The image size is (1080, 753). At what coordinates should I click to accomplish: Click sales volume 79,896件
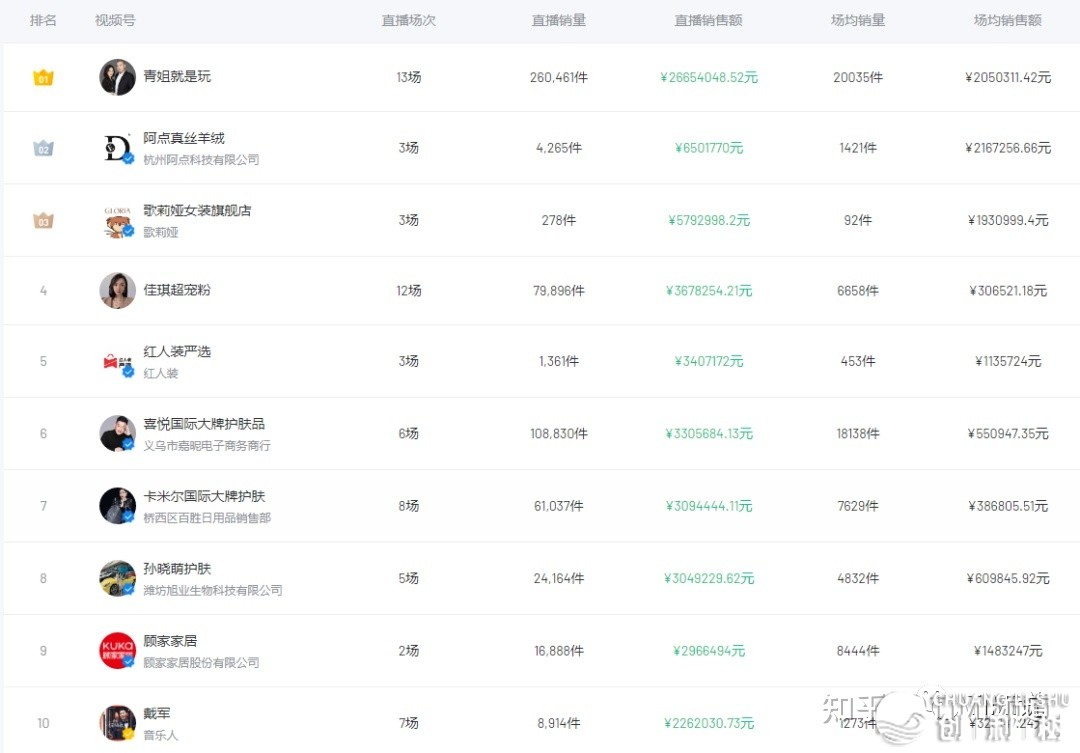[559, 291]
